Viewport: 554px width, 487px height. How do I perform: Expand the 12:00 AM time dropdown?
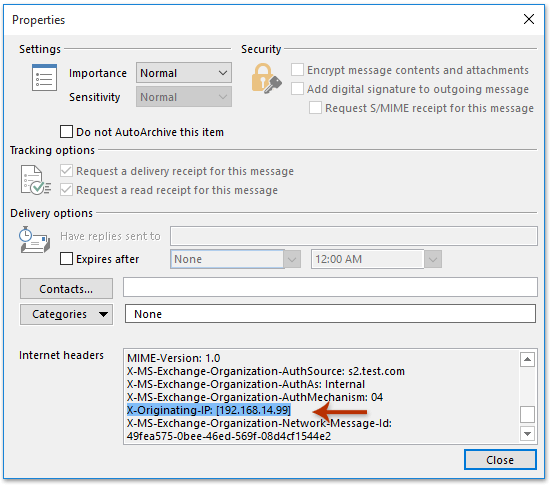433,259
